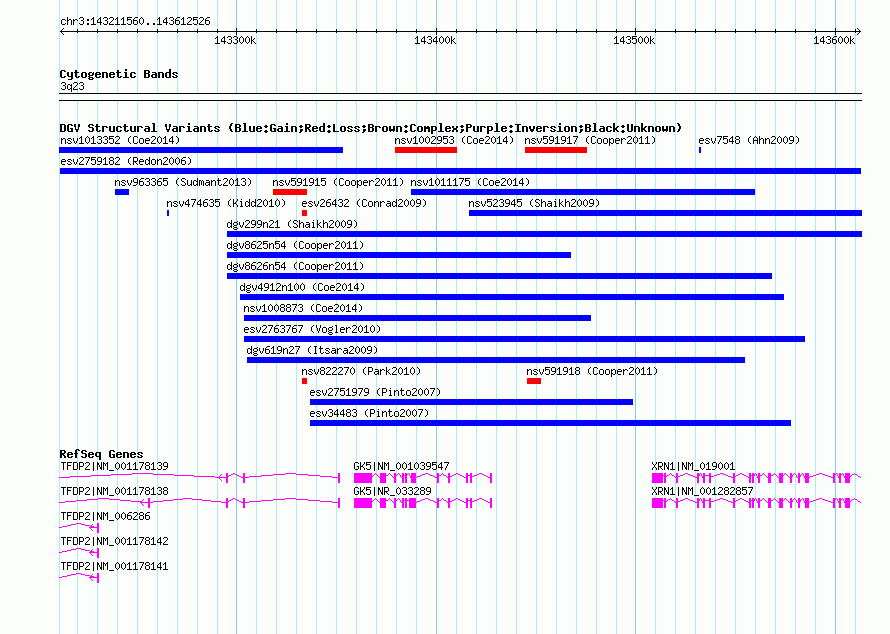Click the esv2751979 (Pinto2007) blue bar
Image resolution: width=890 pixels, height=634 pixels.
[471, 402]
